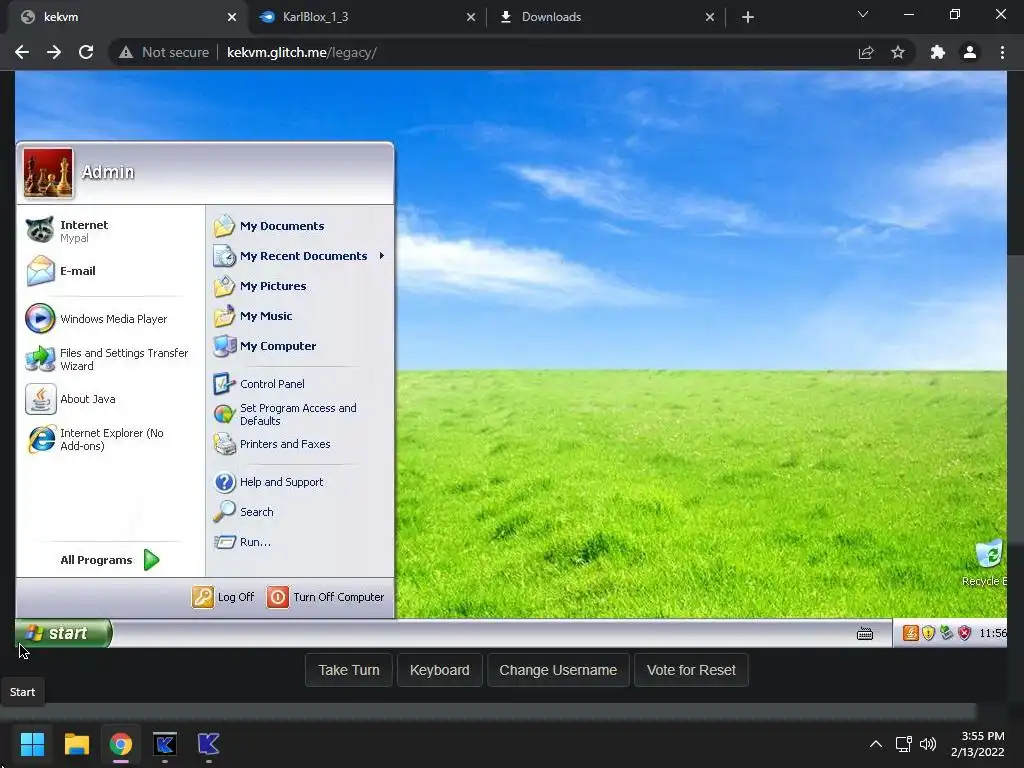Click the on-screen keyboard tray icon
Image resolution: width=1024 pixels, height=768 pixels.
(865, 633)
